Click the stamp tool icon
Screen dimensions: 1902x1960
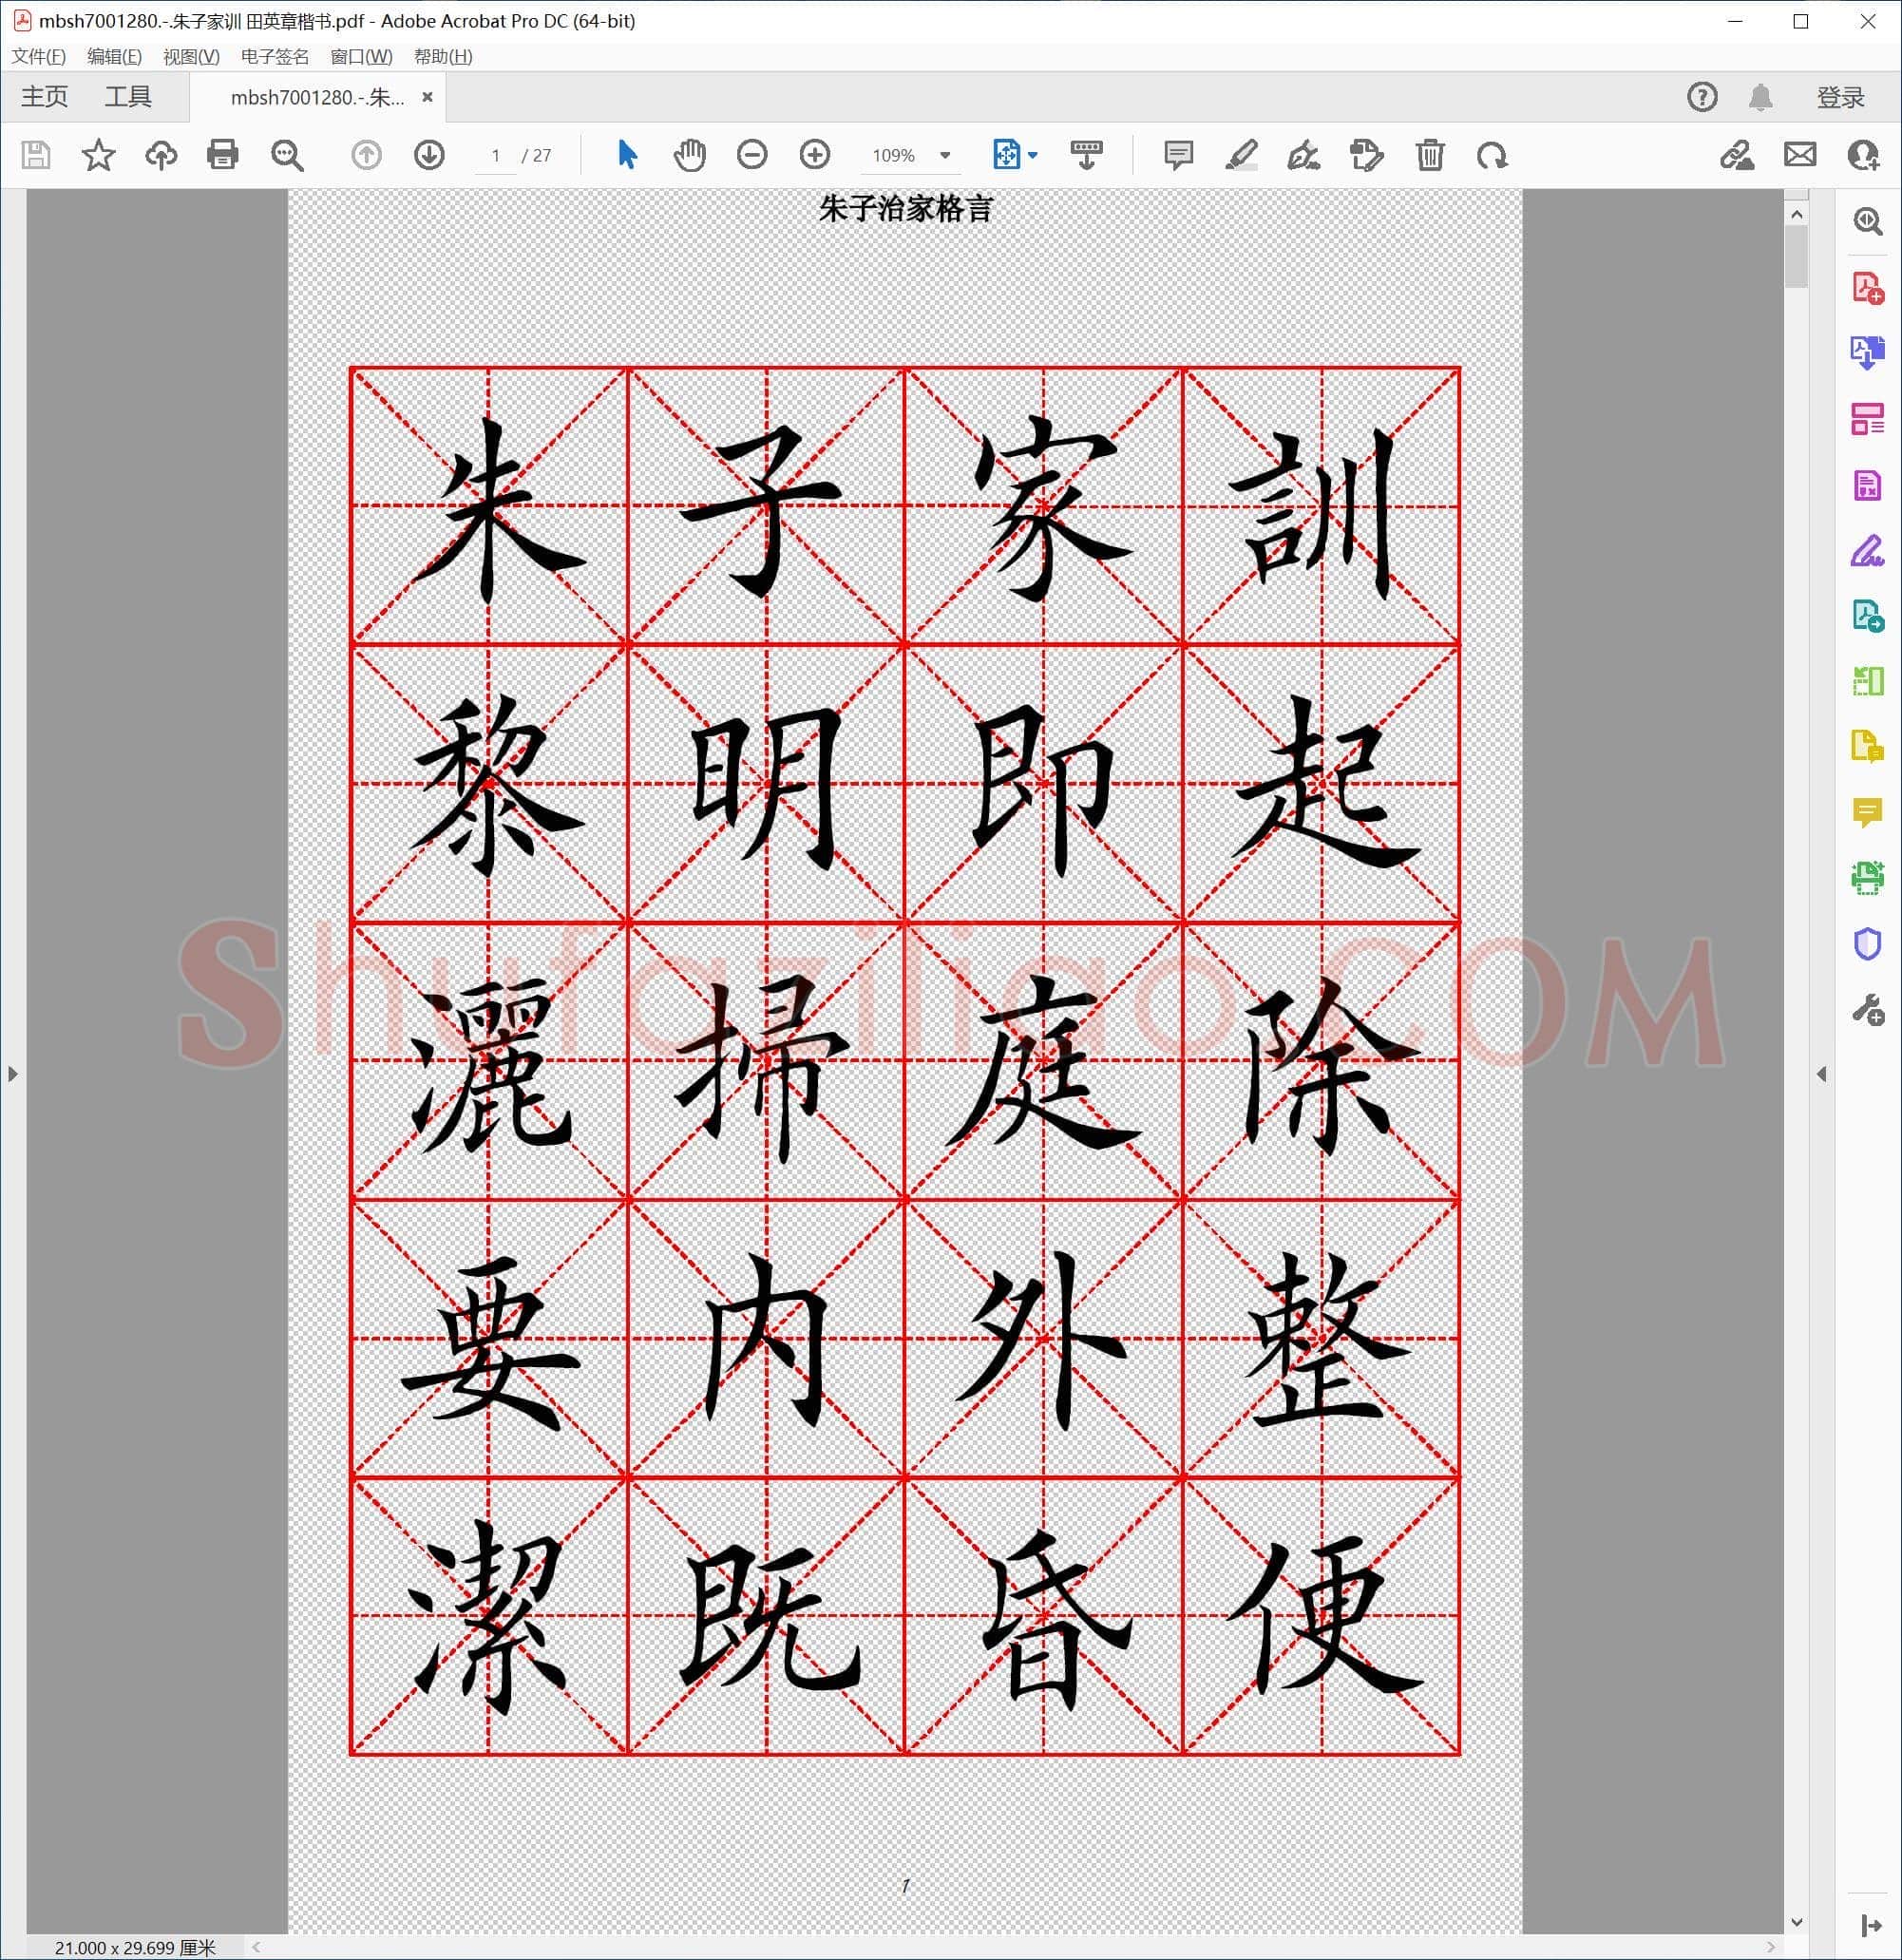click(1366, 155)
